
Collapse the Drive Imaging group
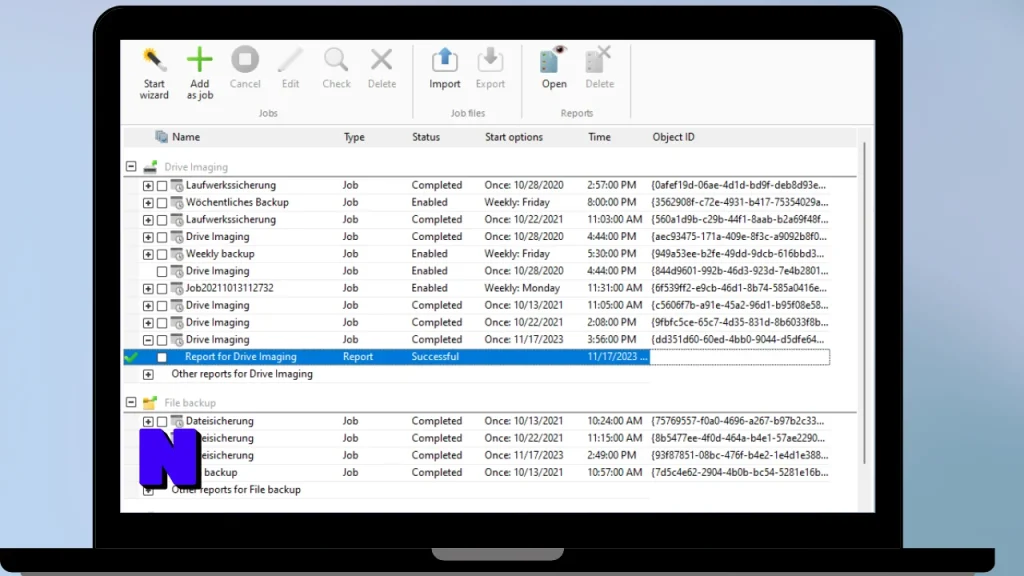coord(131,167)
